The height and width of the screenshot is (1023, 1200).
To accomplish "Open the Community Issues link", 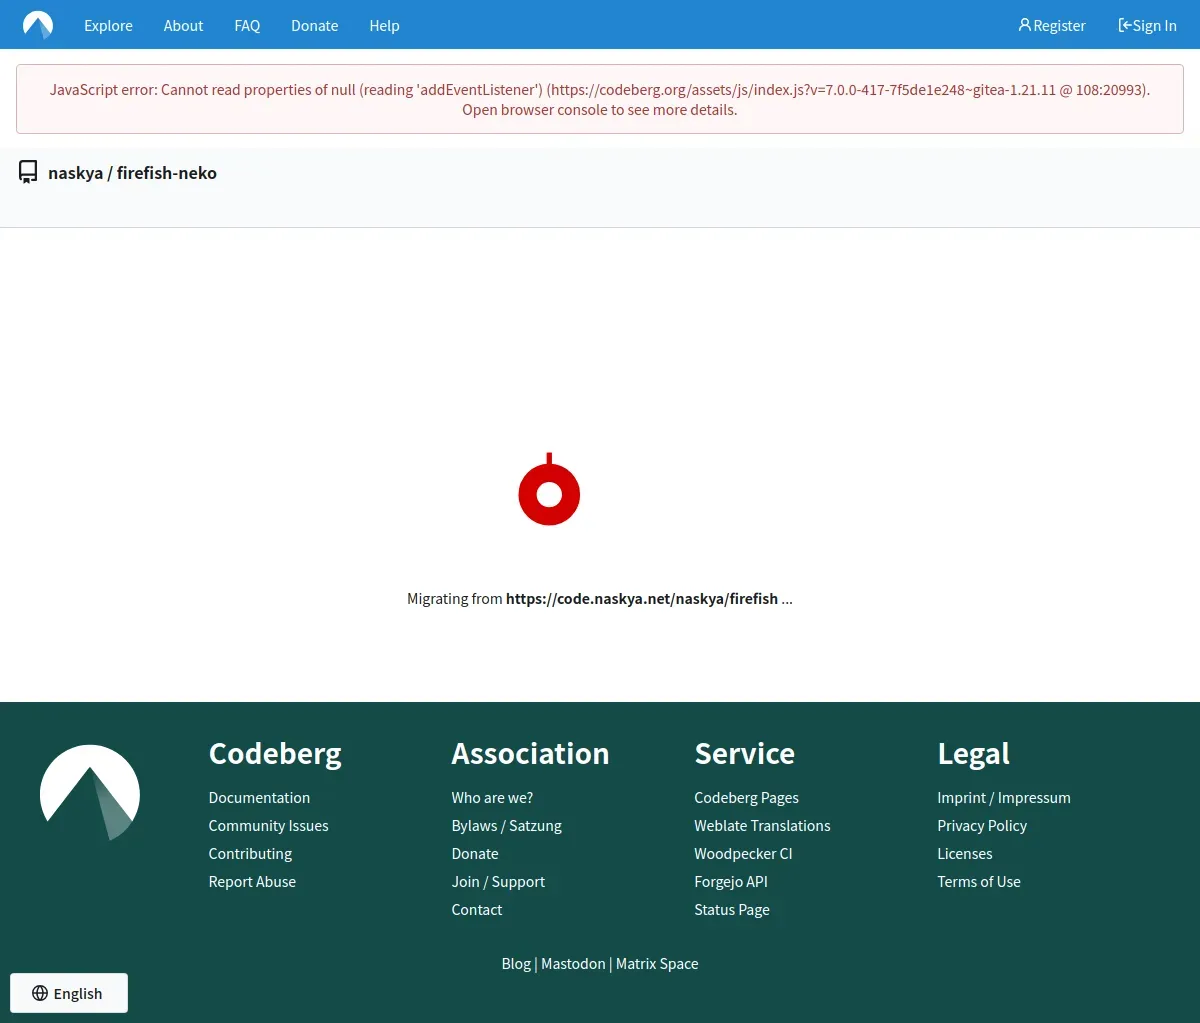I will point(268,826).
